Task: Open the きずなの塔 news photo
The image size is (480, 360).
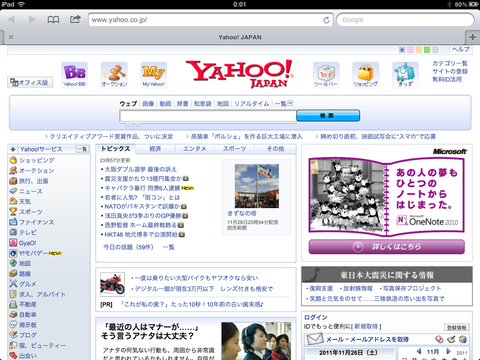Action: [x=257, y=186]
